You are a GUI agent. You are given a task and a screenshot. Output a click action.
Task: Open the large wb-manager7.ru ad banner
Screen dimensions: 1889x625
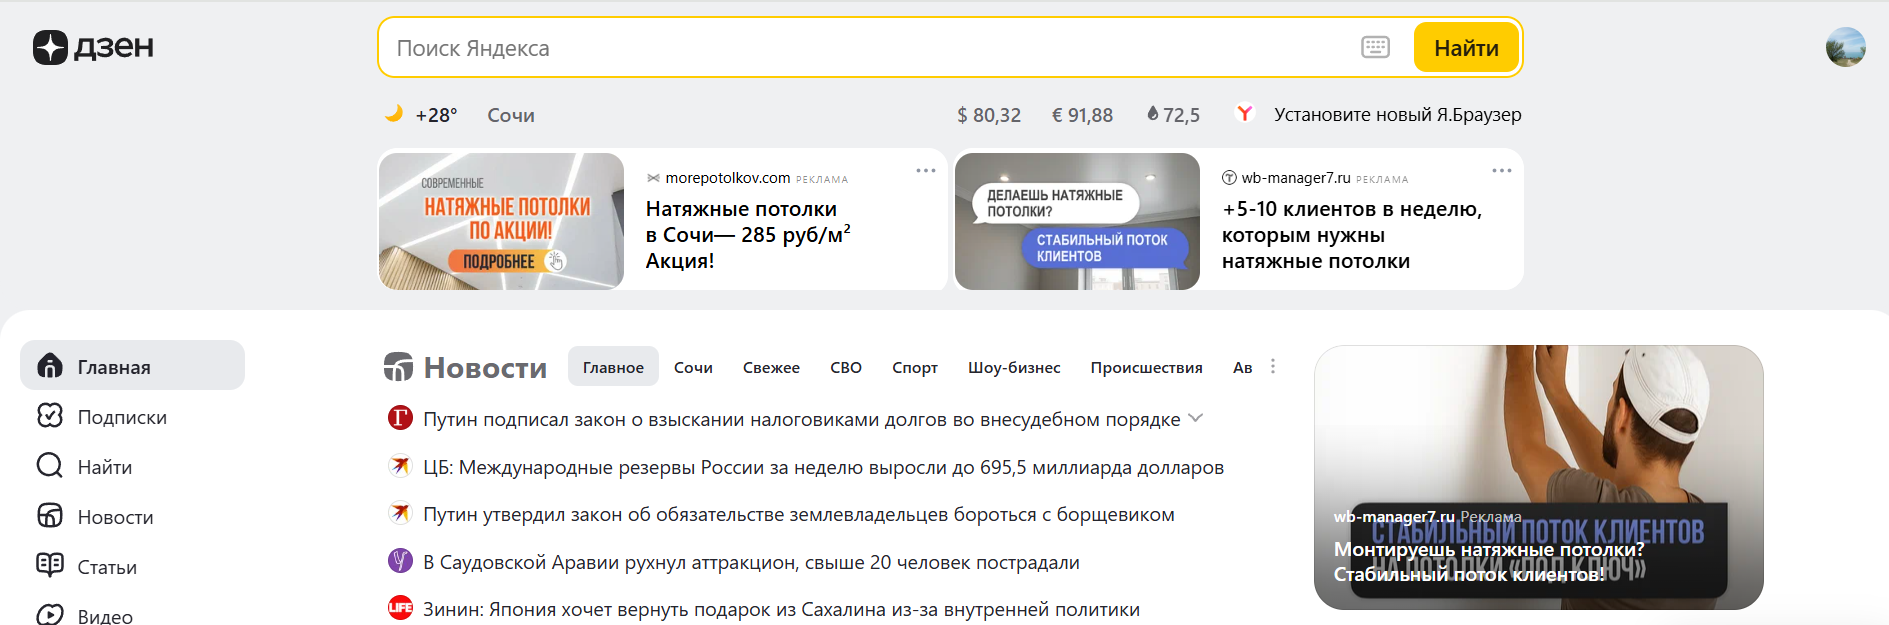point(1538,477)
